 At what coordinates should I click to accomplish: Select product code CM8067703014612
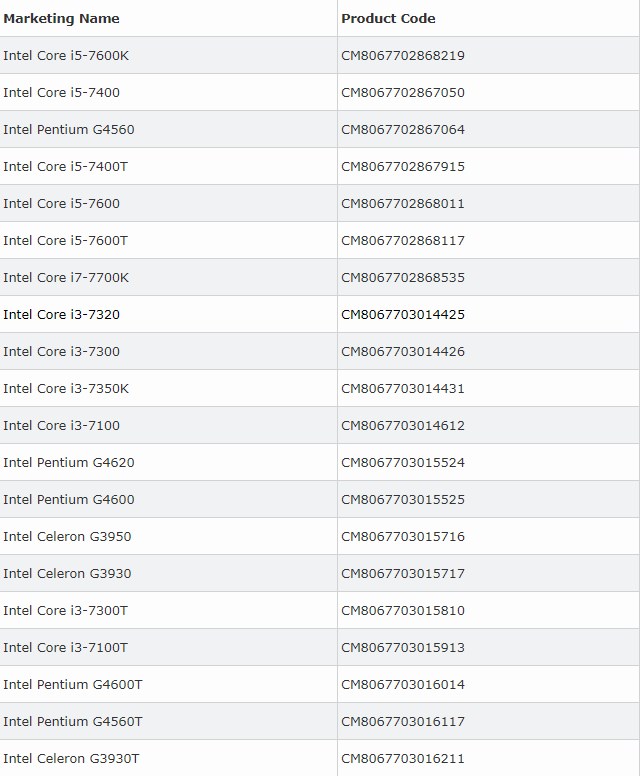click(x=403, y=426)
